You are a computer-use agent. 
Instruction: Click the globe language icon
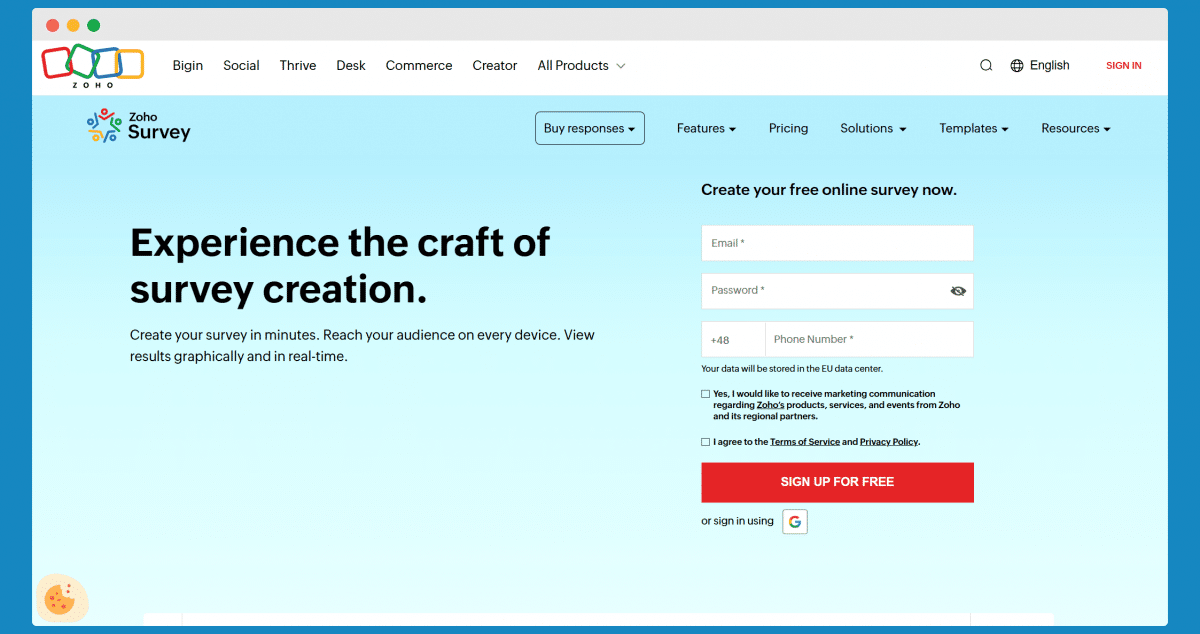point(1017,66)
